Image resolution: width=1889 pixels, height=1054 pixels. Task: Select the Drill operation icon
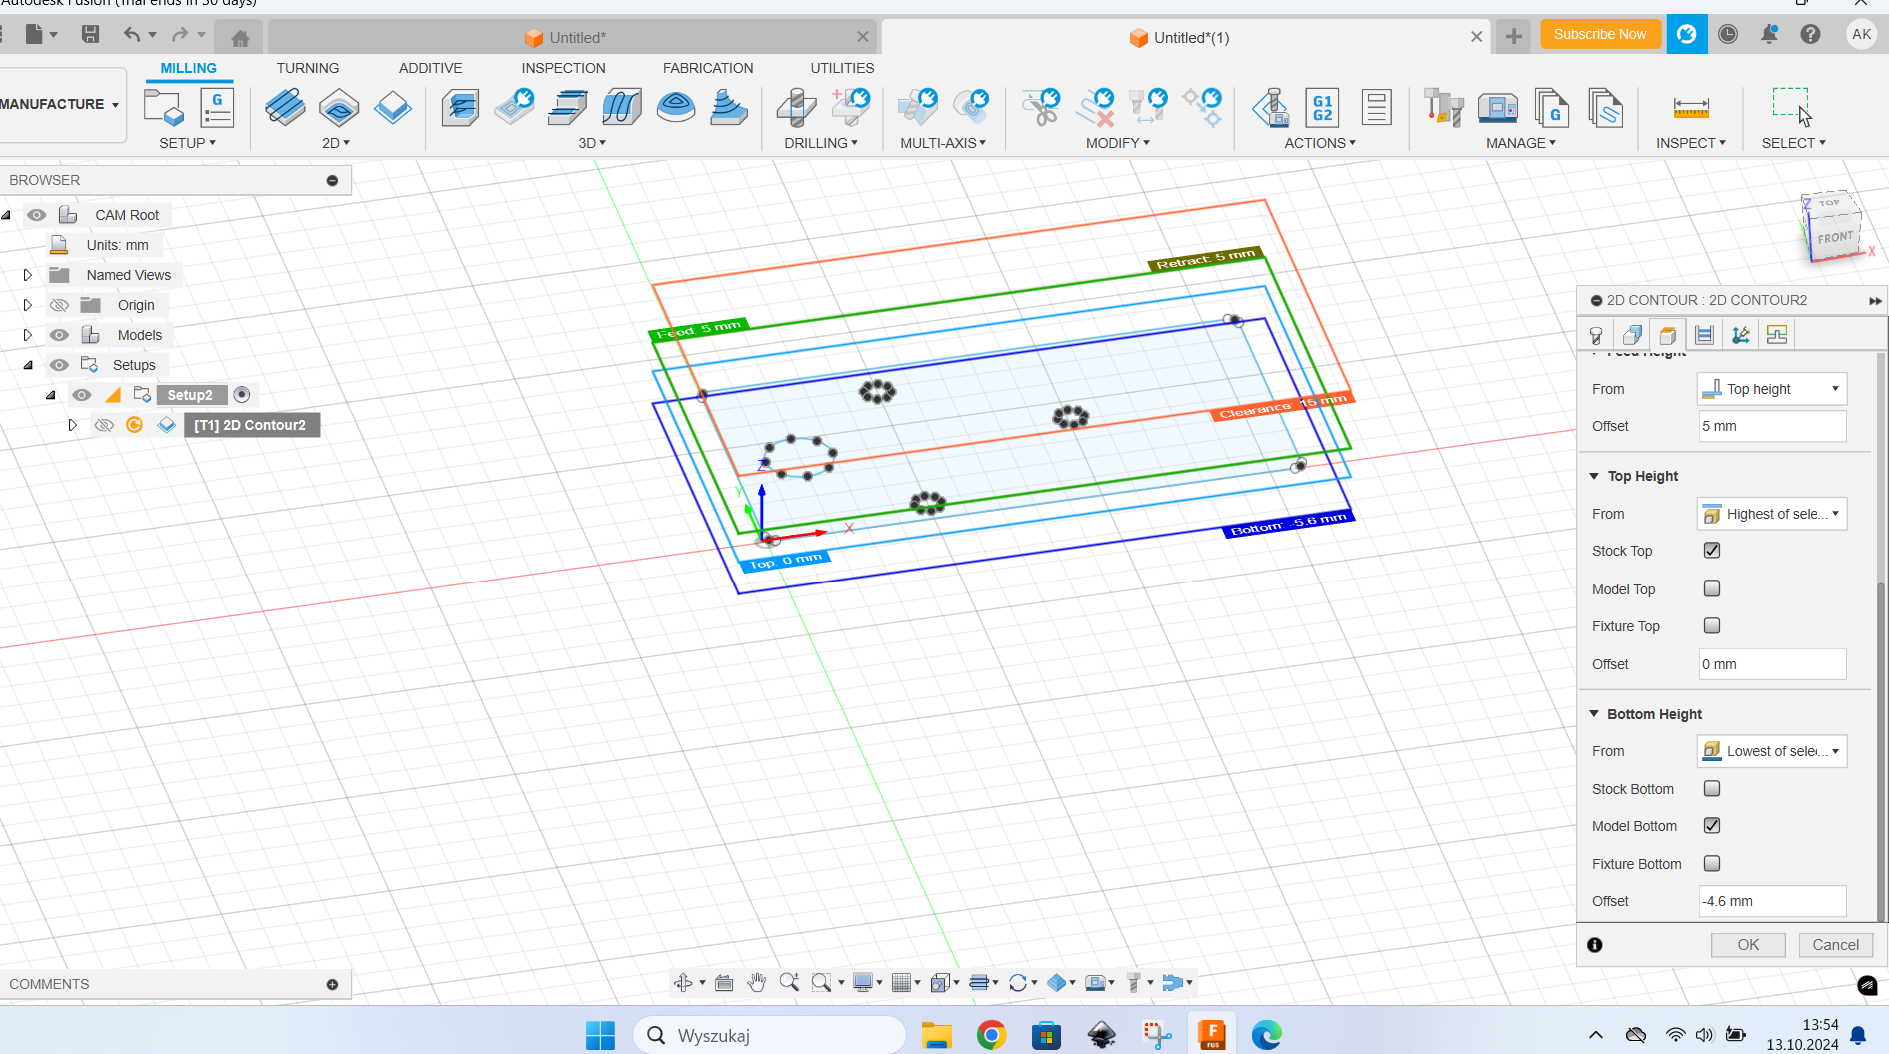[796, 107]
